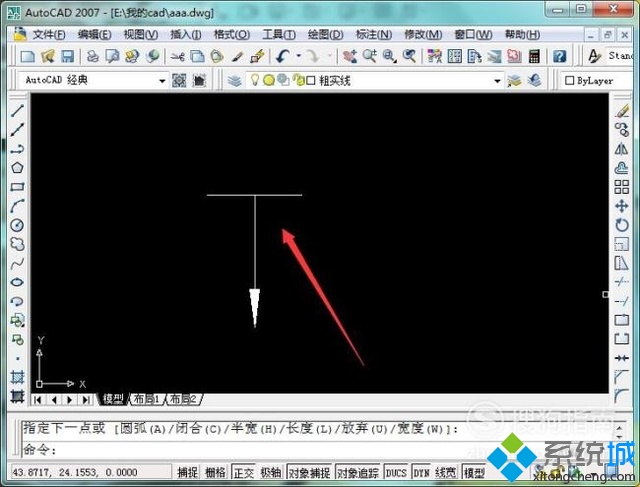Image resolution: width=640 pixels, height=487 pixels.
Task: Click the 模型 status bar button
Action: pyautogui.click(x=473, y=472)
